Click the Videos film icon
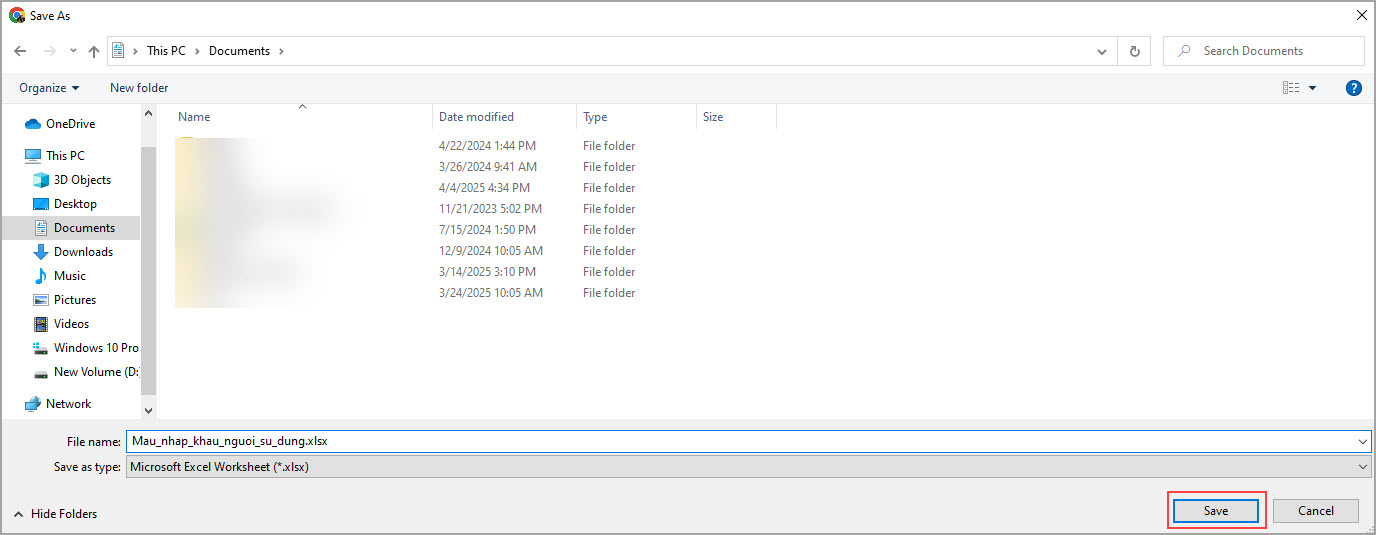 click(41, 324)
